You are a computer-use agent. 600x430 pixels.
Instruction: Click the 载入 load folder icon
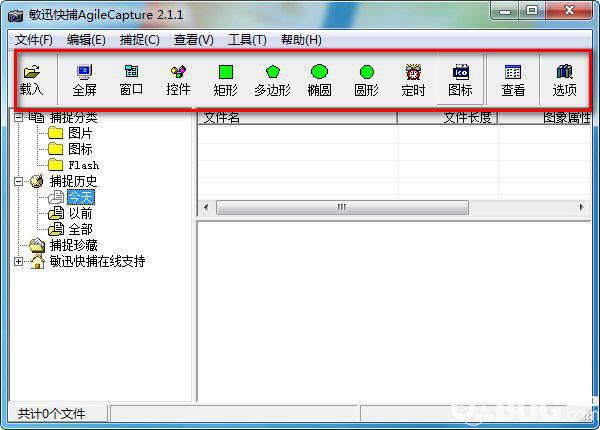click(32, 72)
